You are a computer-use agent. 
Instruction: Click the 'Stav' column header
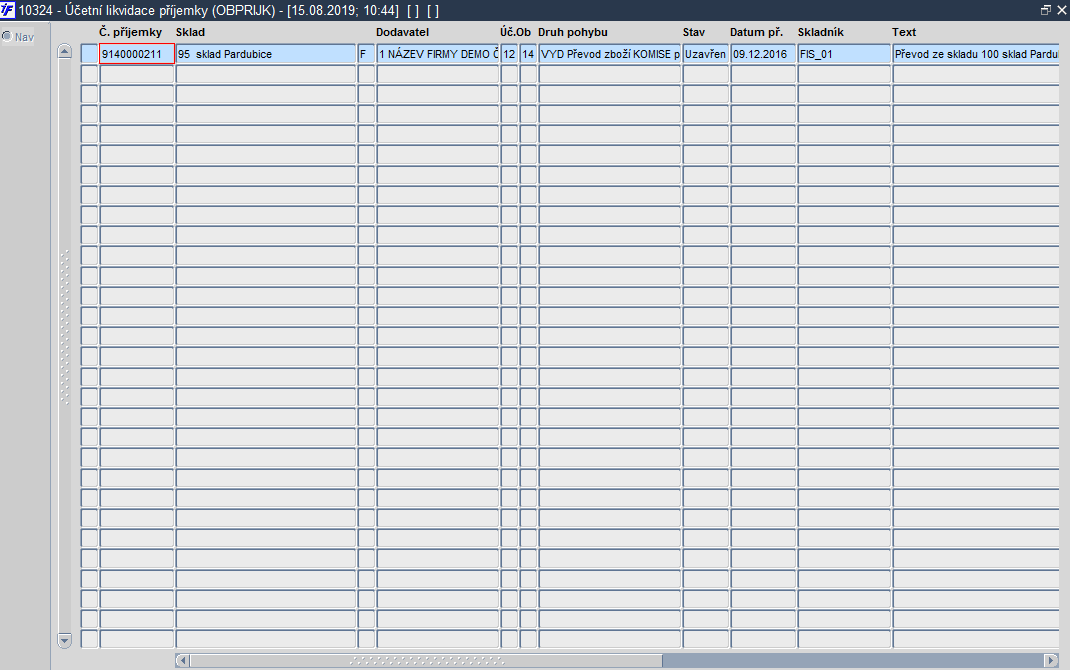(x=694, y=32)
